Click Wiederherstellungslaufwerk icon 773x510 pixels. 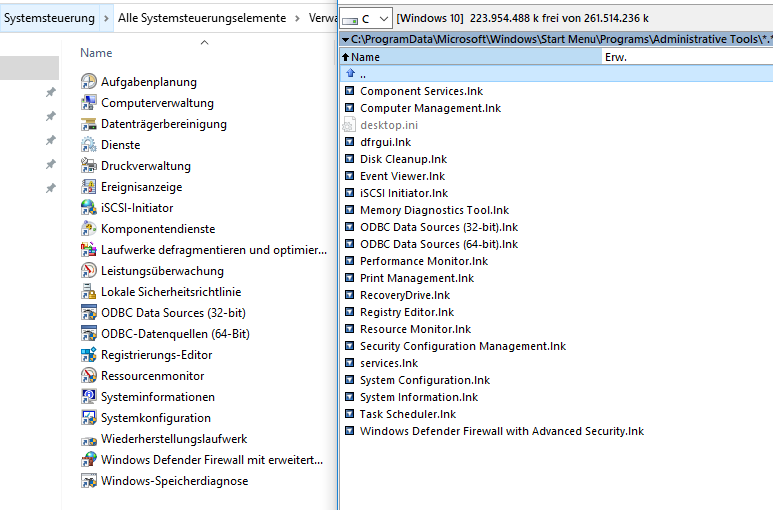pos(89,440)
